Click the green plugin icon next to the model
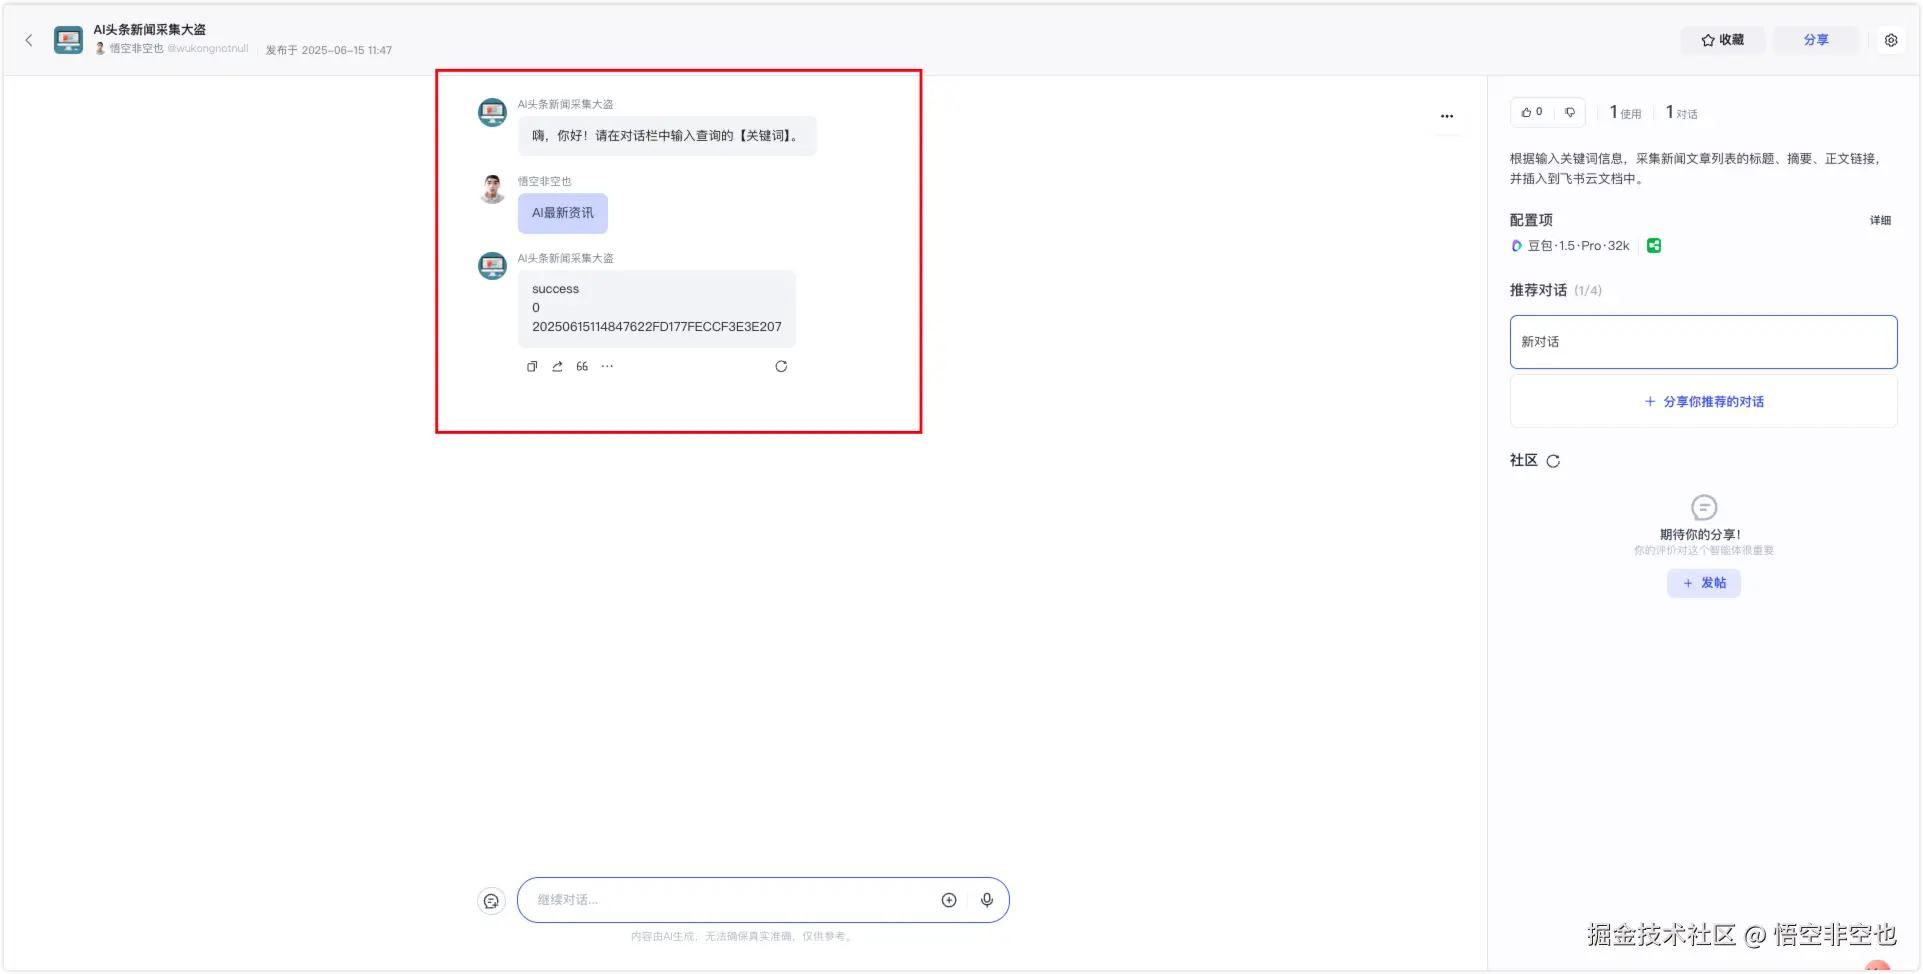1923x974 pixels. tap(1654, 246)
